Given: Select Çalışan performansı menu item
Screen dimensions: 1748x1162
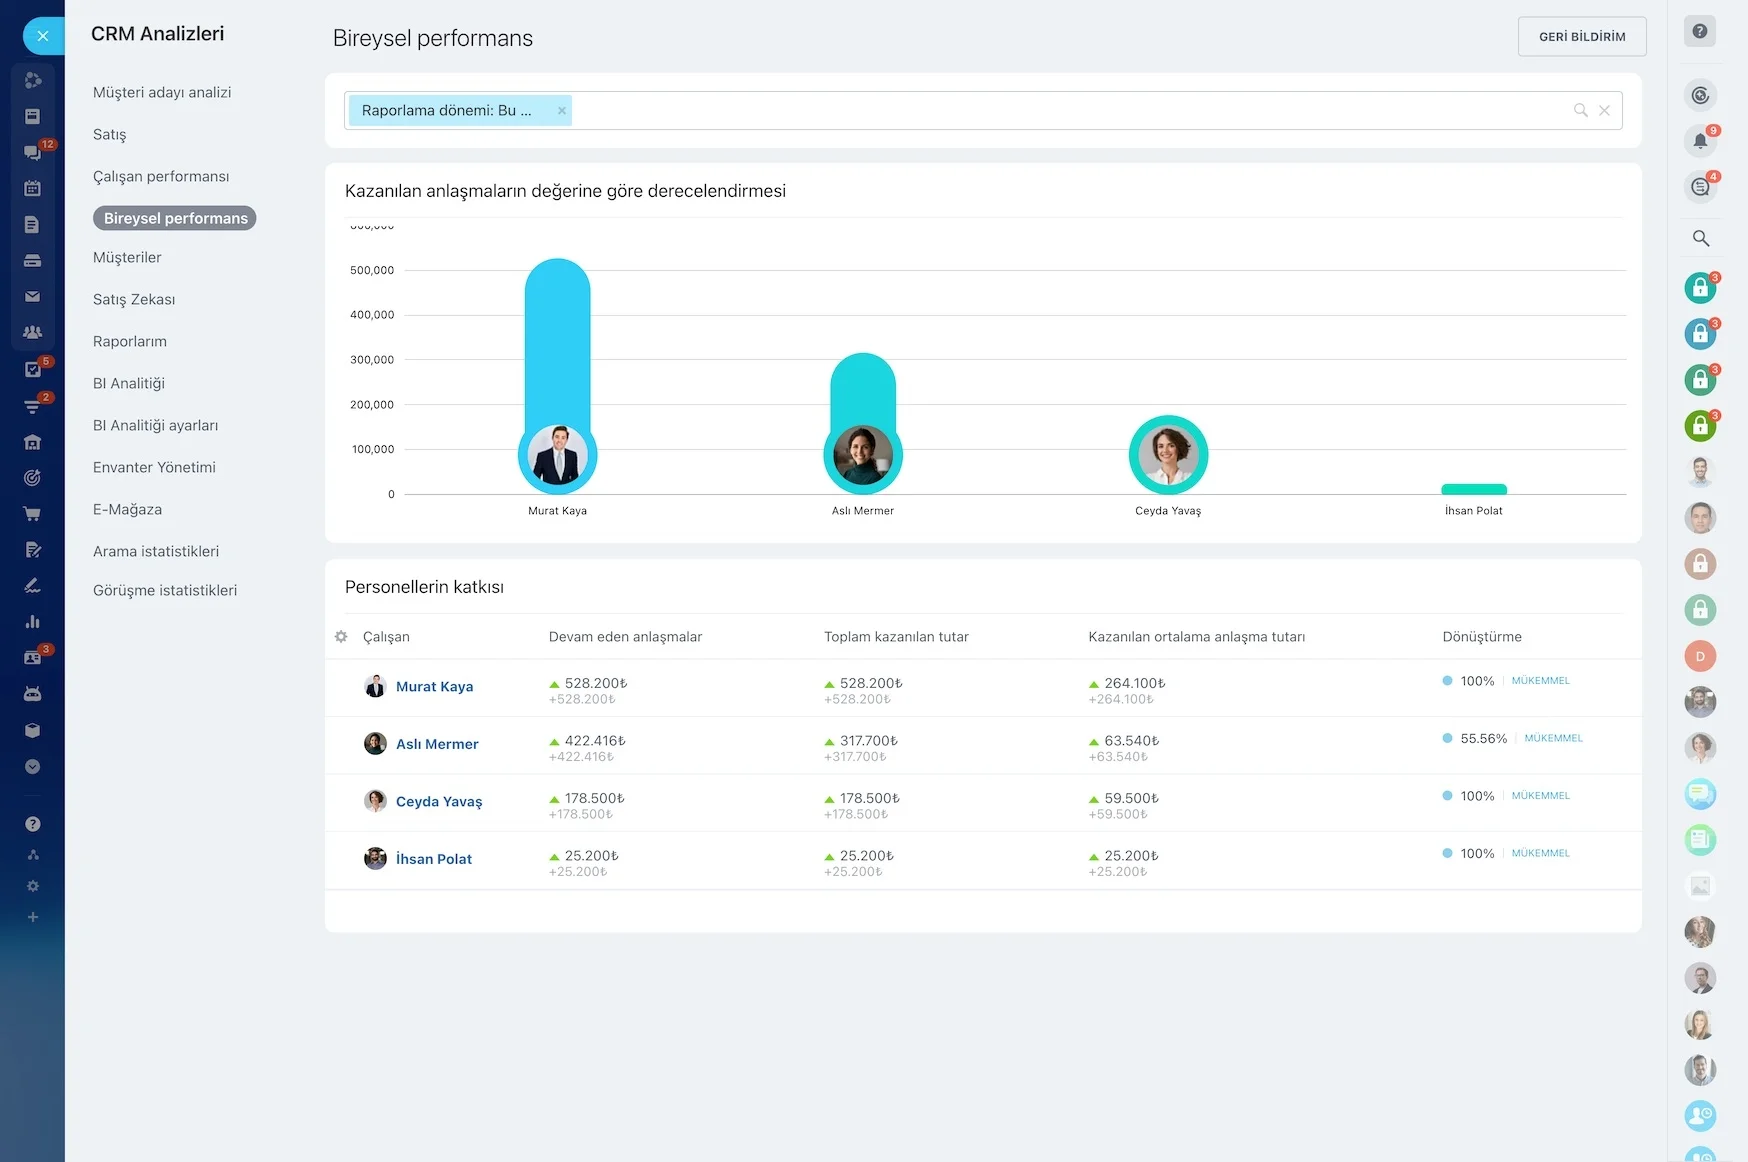Looking at the screenshot, I should (x=161, y=176).
